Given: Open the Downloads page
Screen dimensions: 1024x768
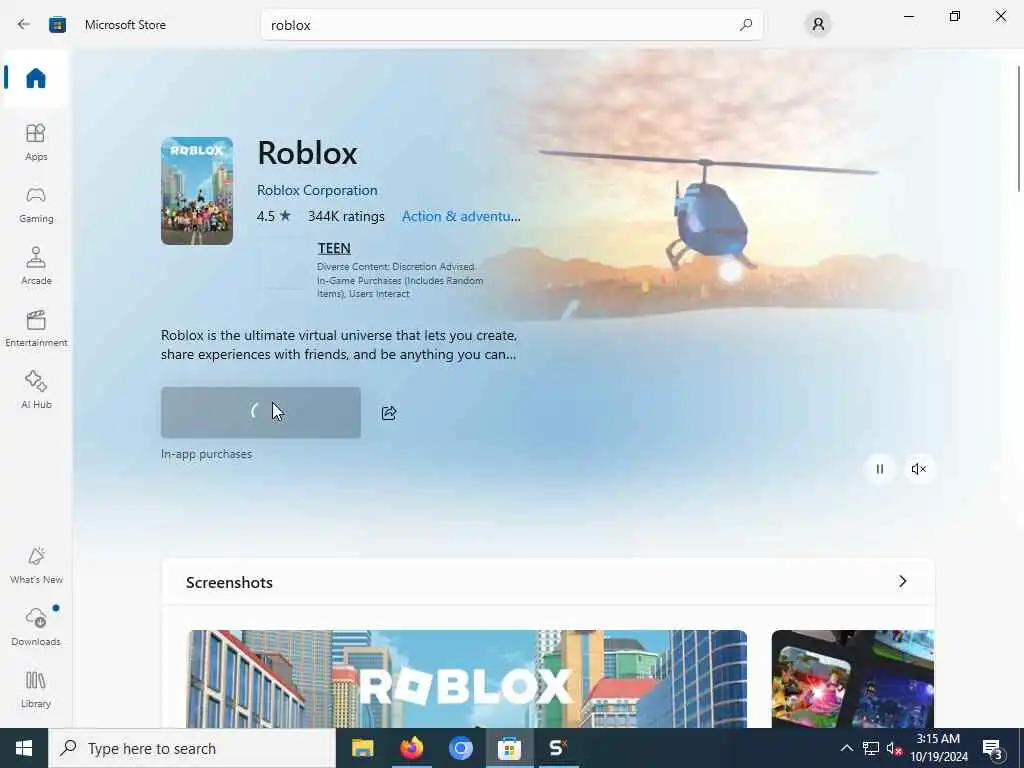Looking at the screenshot, I should (36, 628).
